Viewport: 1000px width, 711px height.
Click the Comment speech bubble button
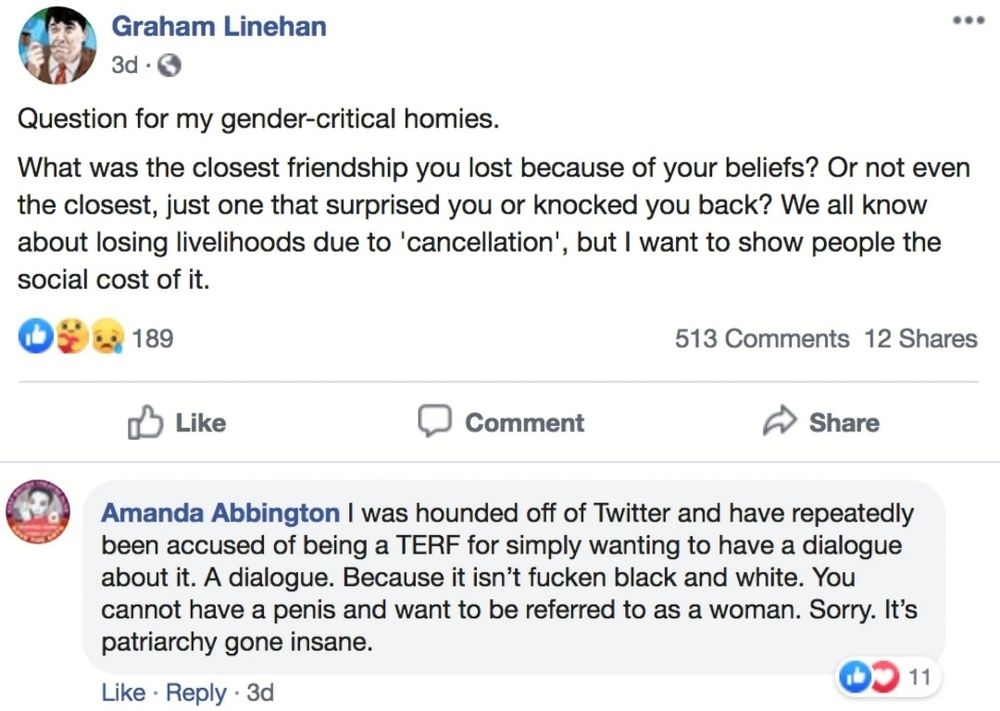[501, 423]
